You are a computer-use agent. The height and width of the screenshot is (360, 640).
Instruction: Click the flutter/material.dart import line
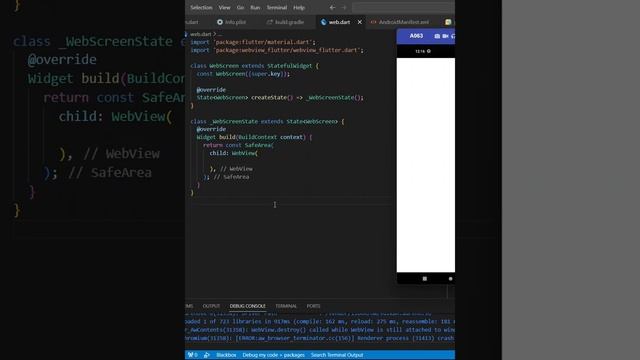253,42
